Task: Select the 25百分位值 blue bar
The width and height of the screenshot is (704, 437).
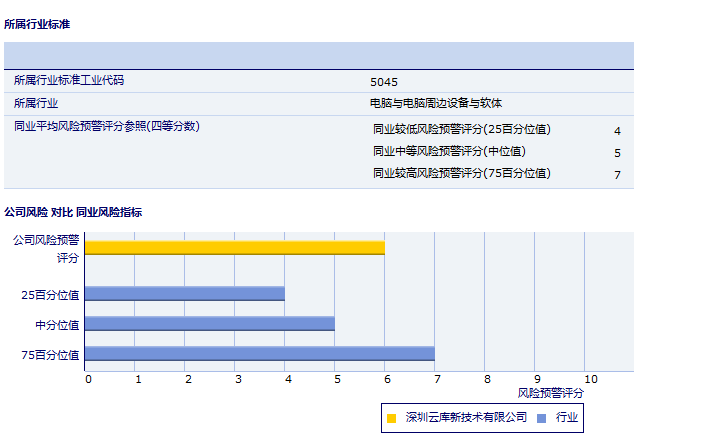Action: click(184, 294)
